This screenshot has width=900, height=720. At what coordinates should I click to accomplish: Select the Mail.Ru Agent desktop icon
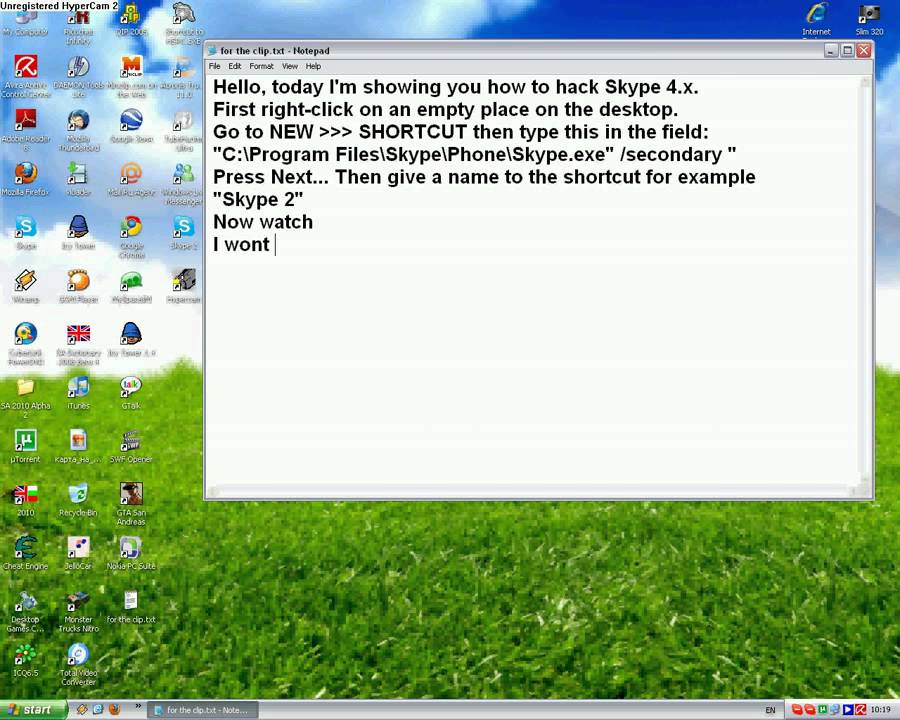pos(131,179)
